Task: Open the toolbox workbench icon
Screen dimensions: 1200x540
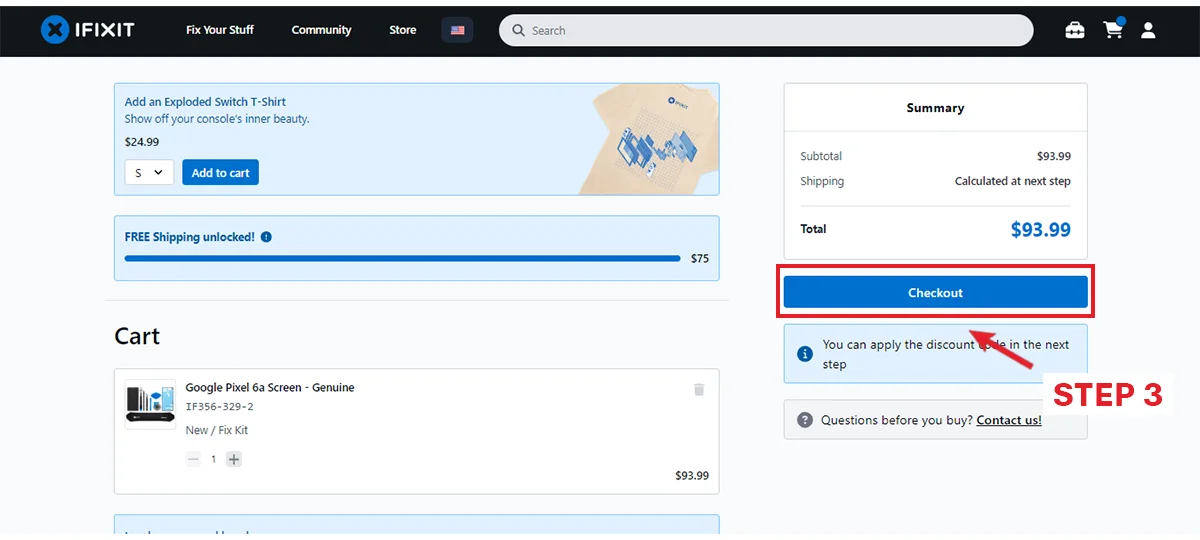Action: pos(1075,30)
